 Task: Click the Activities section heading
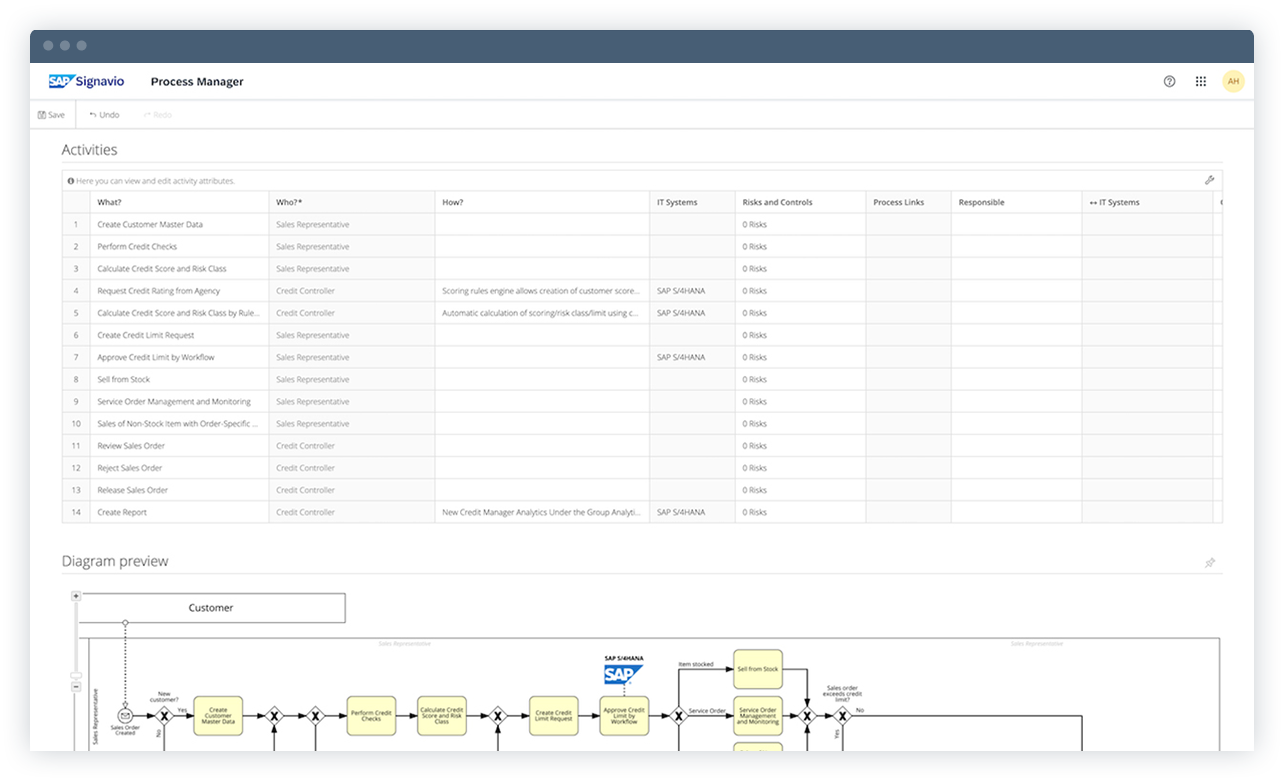click(91, 149)
